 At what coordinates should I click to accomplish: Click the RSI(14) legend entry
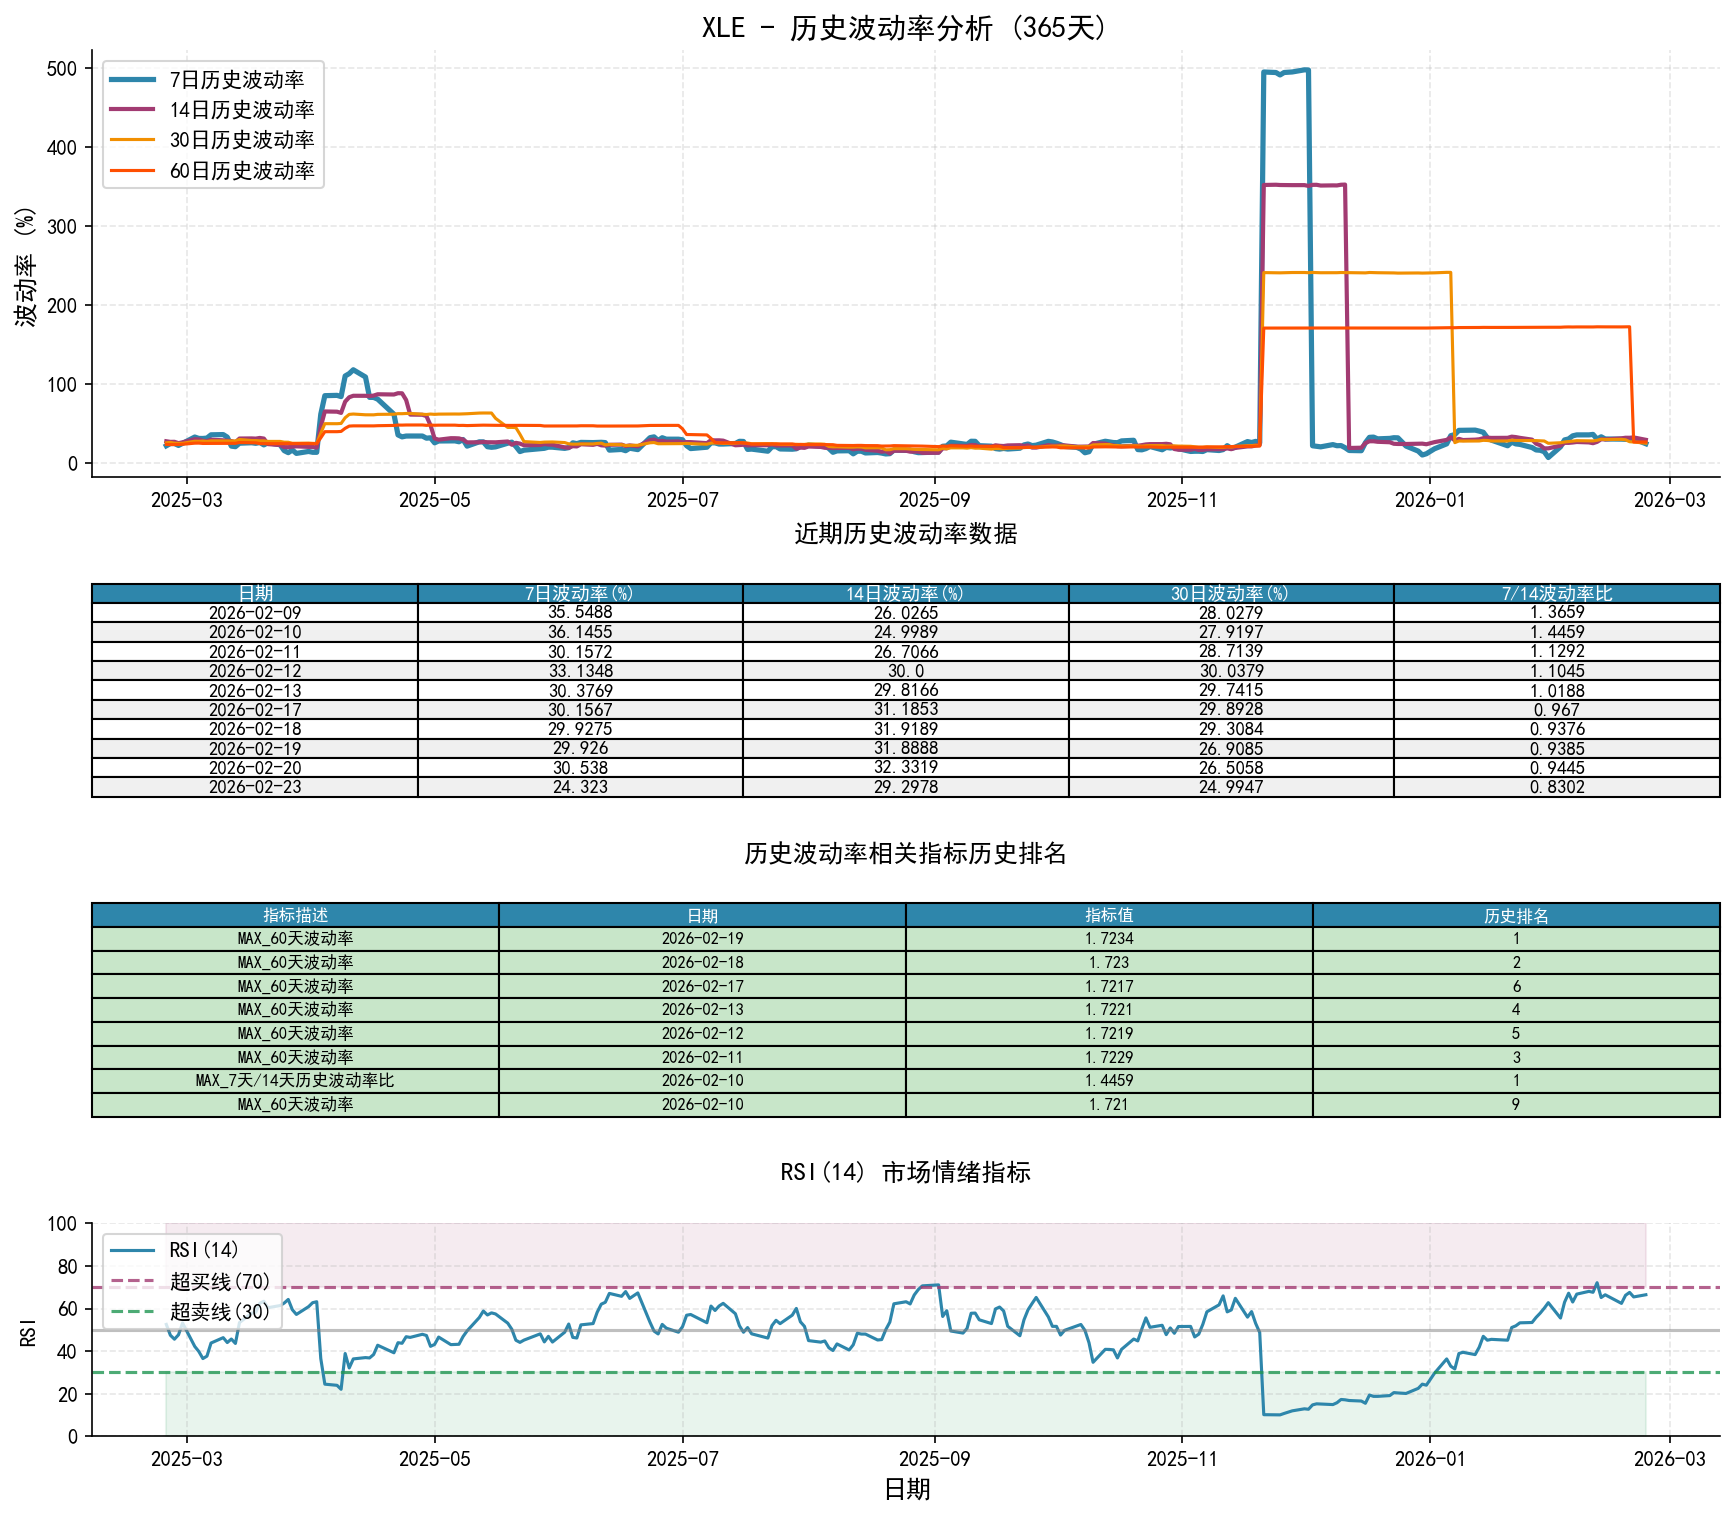[x=203, y=1250]
